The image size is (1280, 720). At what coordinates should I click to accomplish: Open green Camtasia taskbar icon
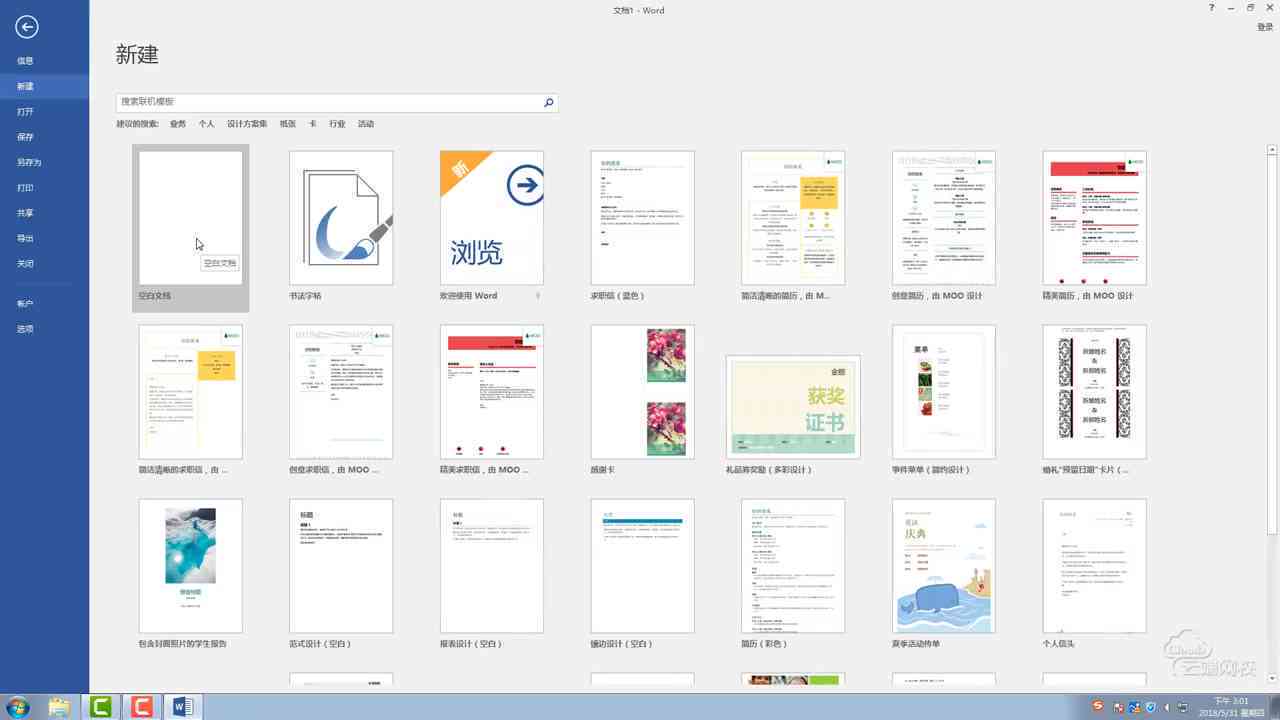point(101,707)
